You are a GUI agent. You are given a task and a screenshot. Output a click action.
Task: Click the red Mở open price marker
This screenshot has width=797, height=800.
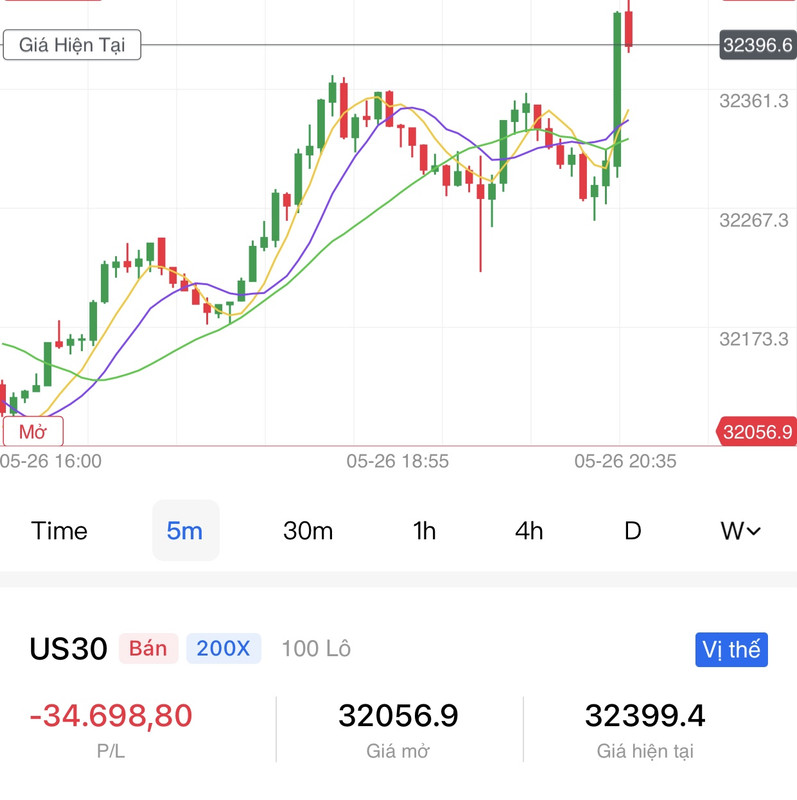point(33,432)
